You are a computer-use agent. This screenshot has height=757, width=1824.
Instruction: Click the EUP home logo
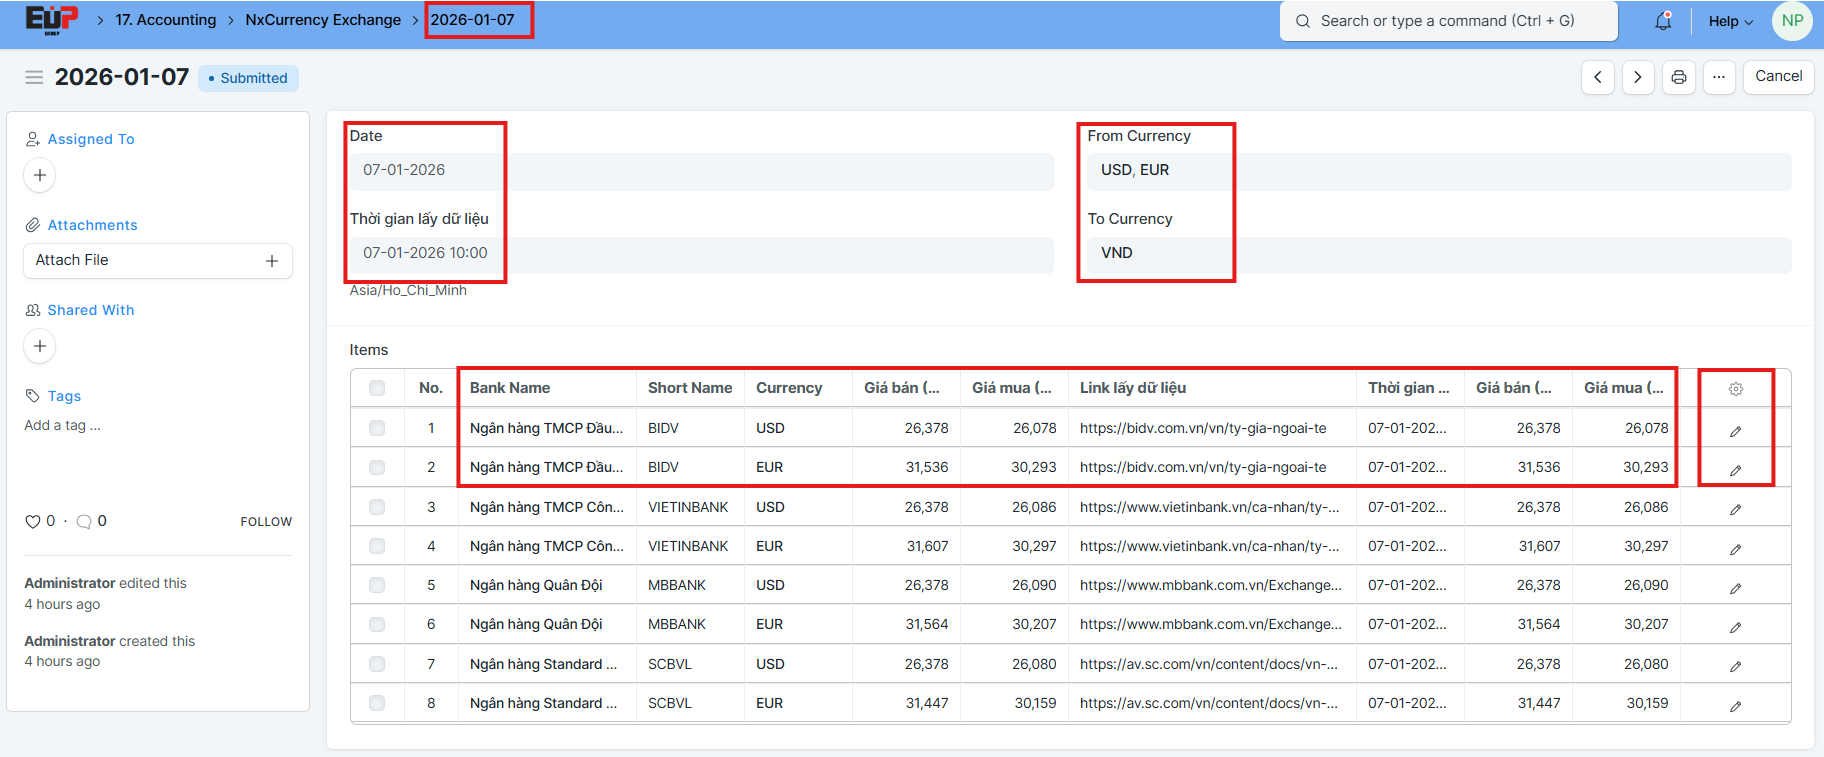[51, 20]
